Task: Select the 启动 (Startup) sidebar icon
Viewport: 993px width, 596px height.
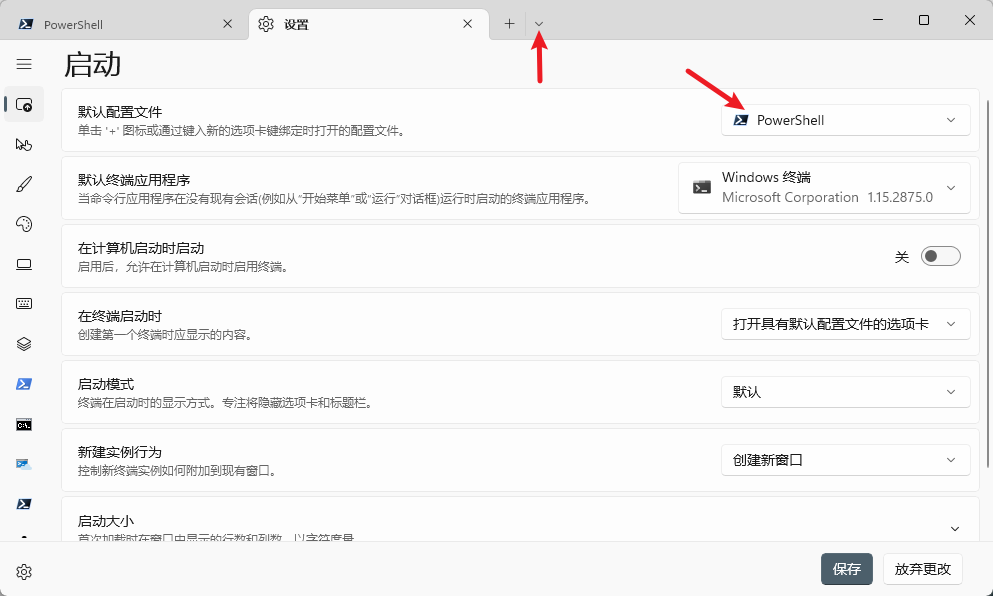Action: click(24, 105)
